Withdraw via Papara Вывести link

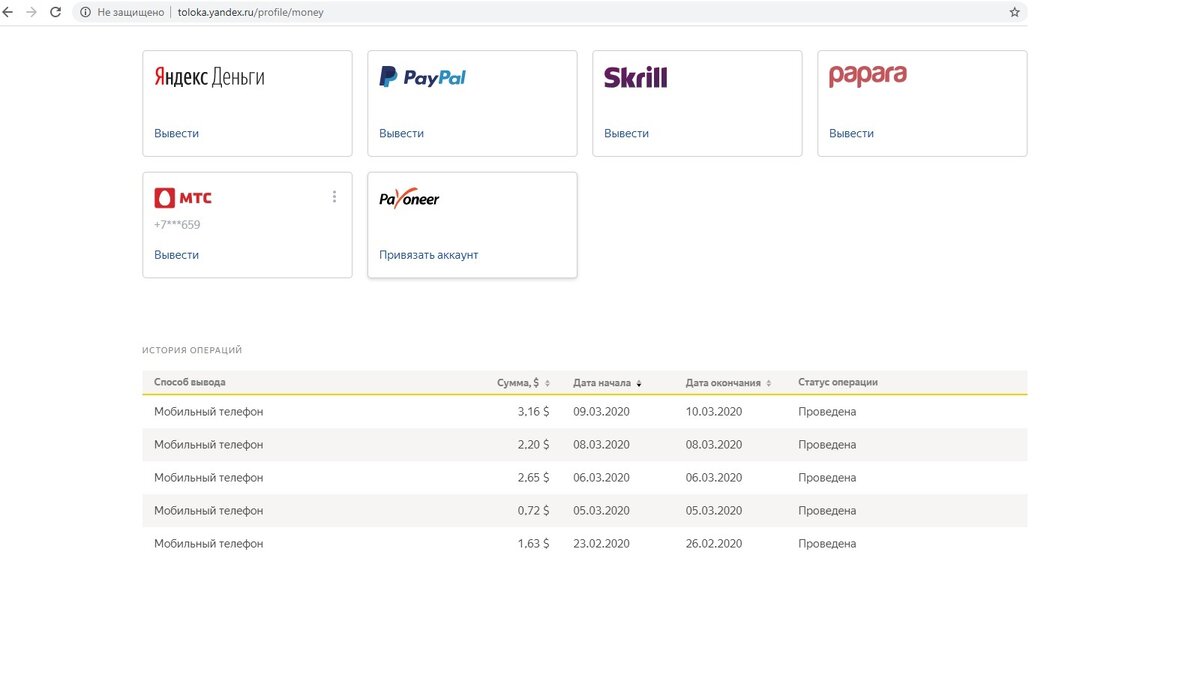tap(851, 133)
